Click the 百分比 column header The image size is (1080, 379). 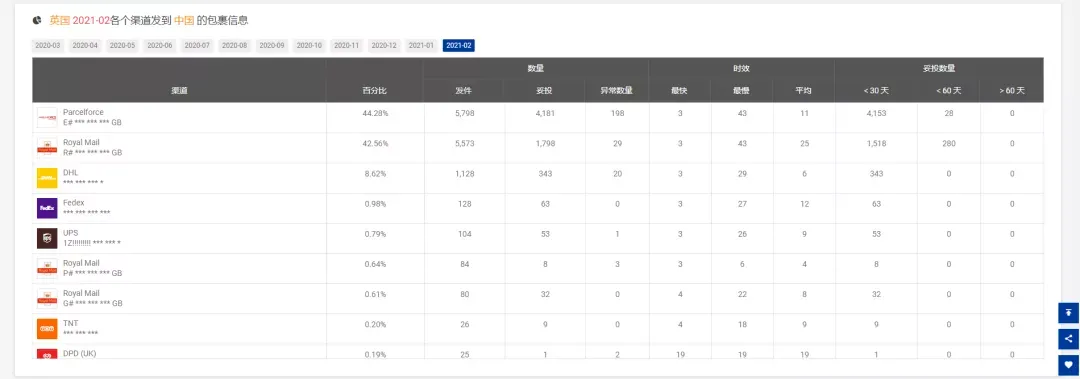pos(375,90)
